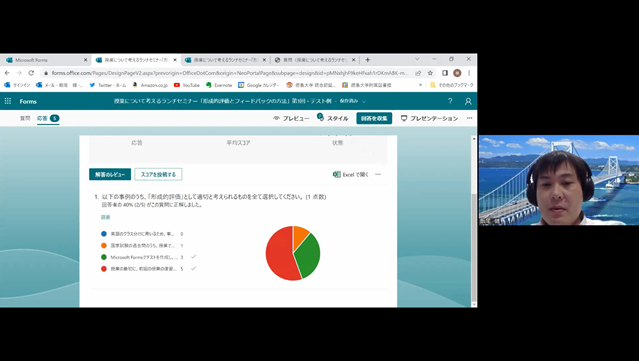The height and width of the screenshot is (361, 639).
Task: Open the Evernote bookmark
Action: 219,85
